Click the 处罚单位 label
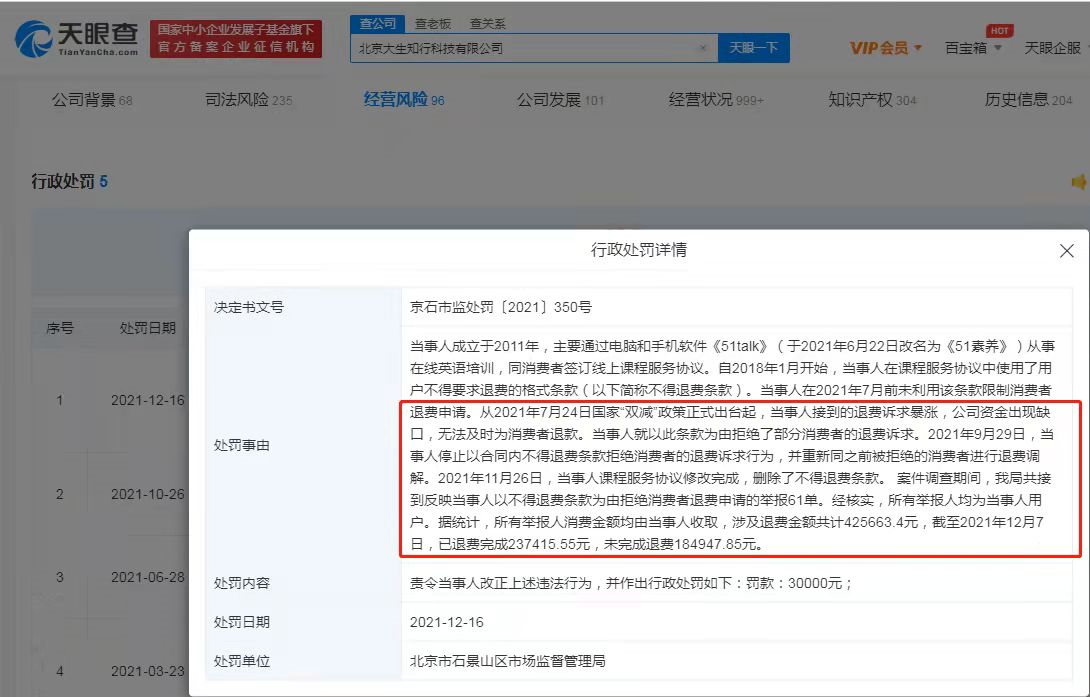Image resolution: width=1090 pixels, height=697 pixels. pyautogui.click(x=242, y=661)
